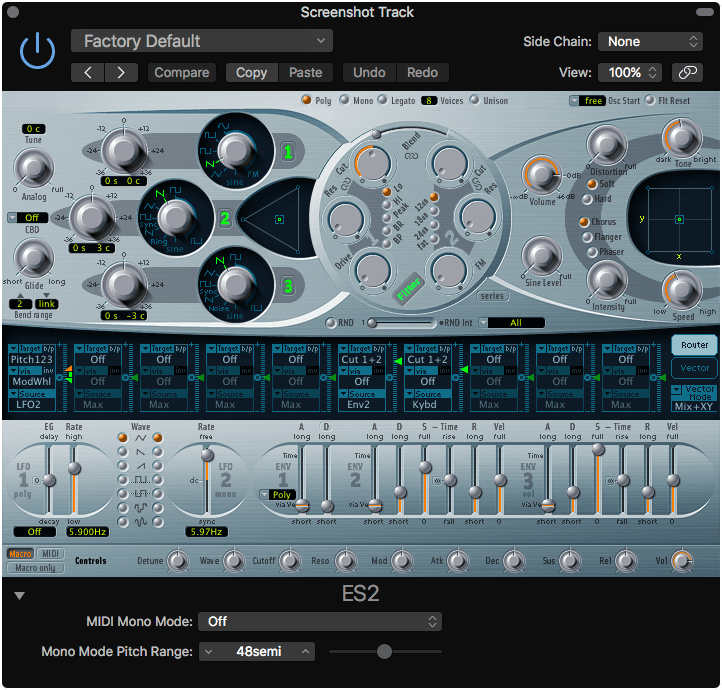The width and height of the screenshot is (722, 690).
Task: Select the Flanger effect
Action: point(585,238)
